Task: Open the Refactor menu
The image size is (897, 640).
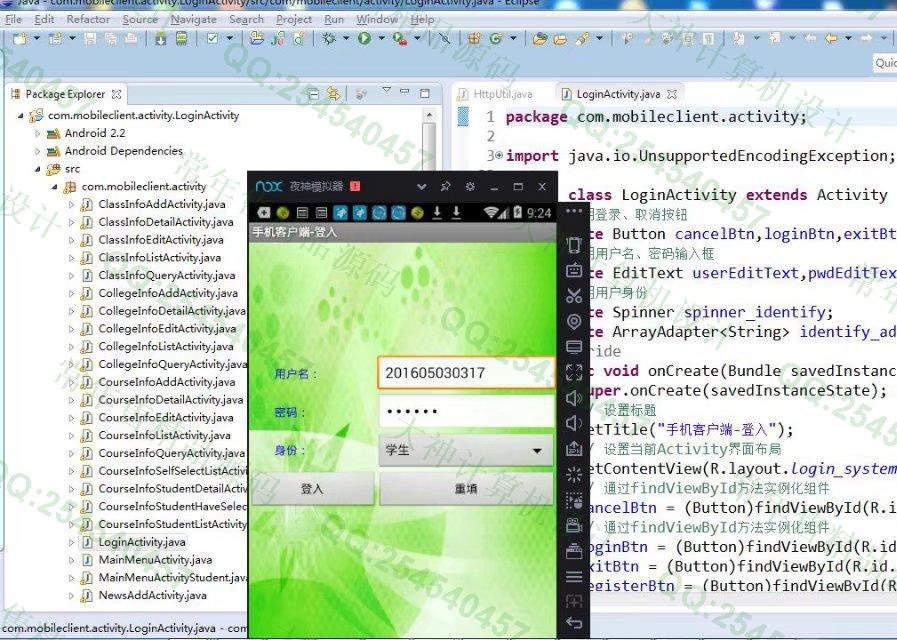Action: point(88,19)
